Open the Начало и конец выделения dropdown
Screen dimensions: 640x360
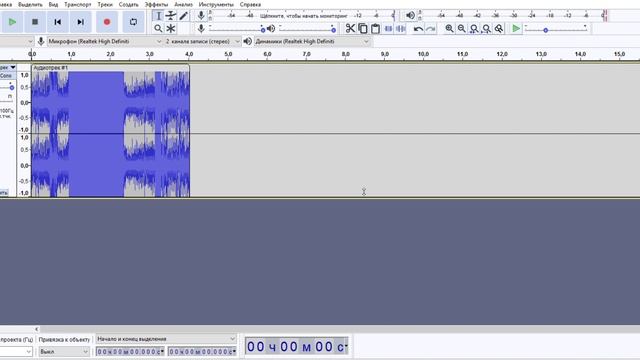(166, 339)
